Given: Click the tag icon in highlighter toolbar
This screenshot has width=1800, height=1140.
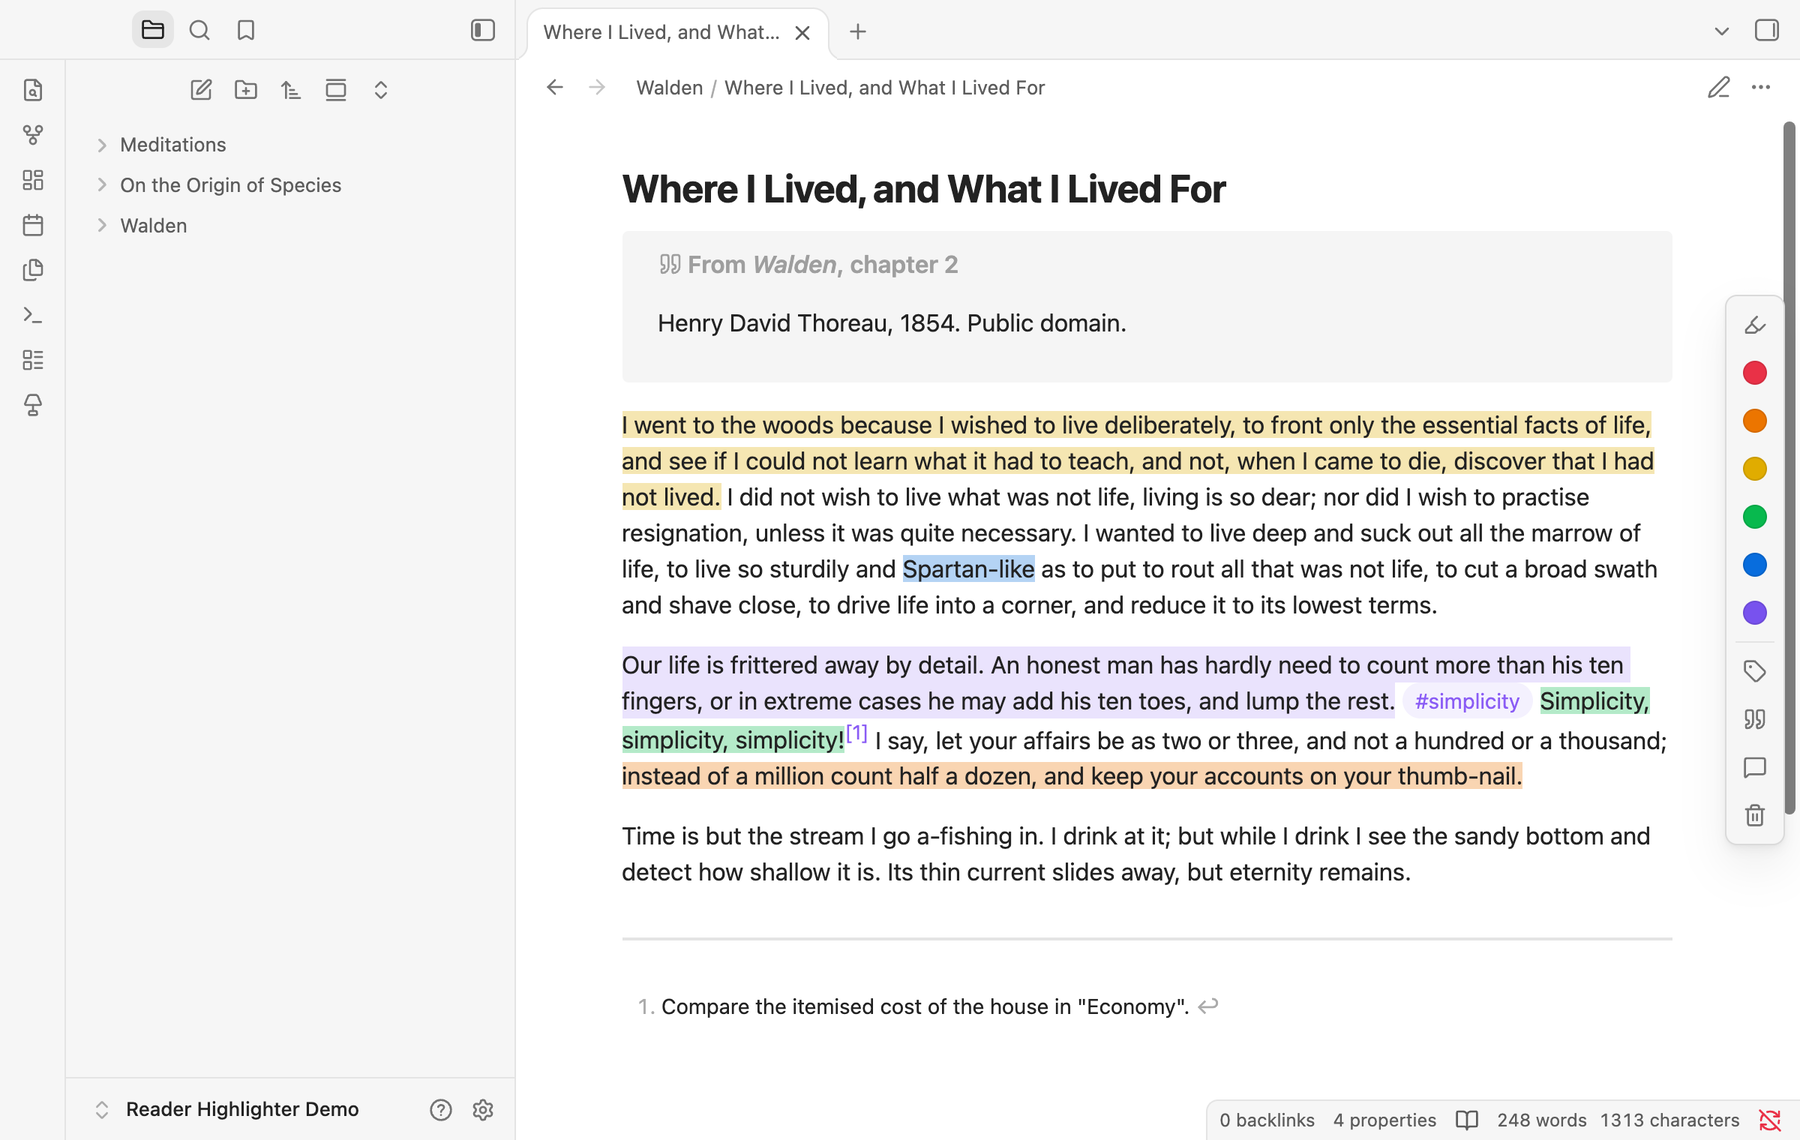Looking at the screenshot, I should (x=1755, y=671).
